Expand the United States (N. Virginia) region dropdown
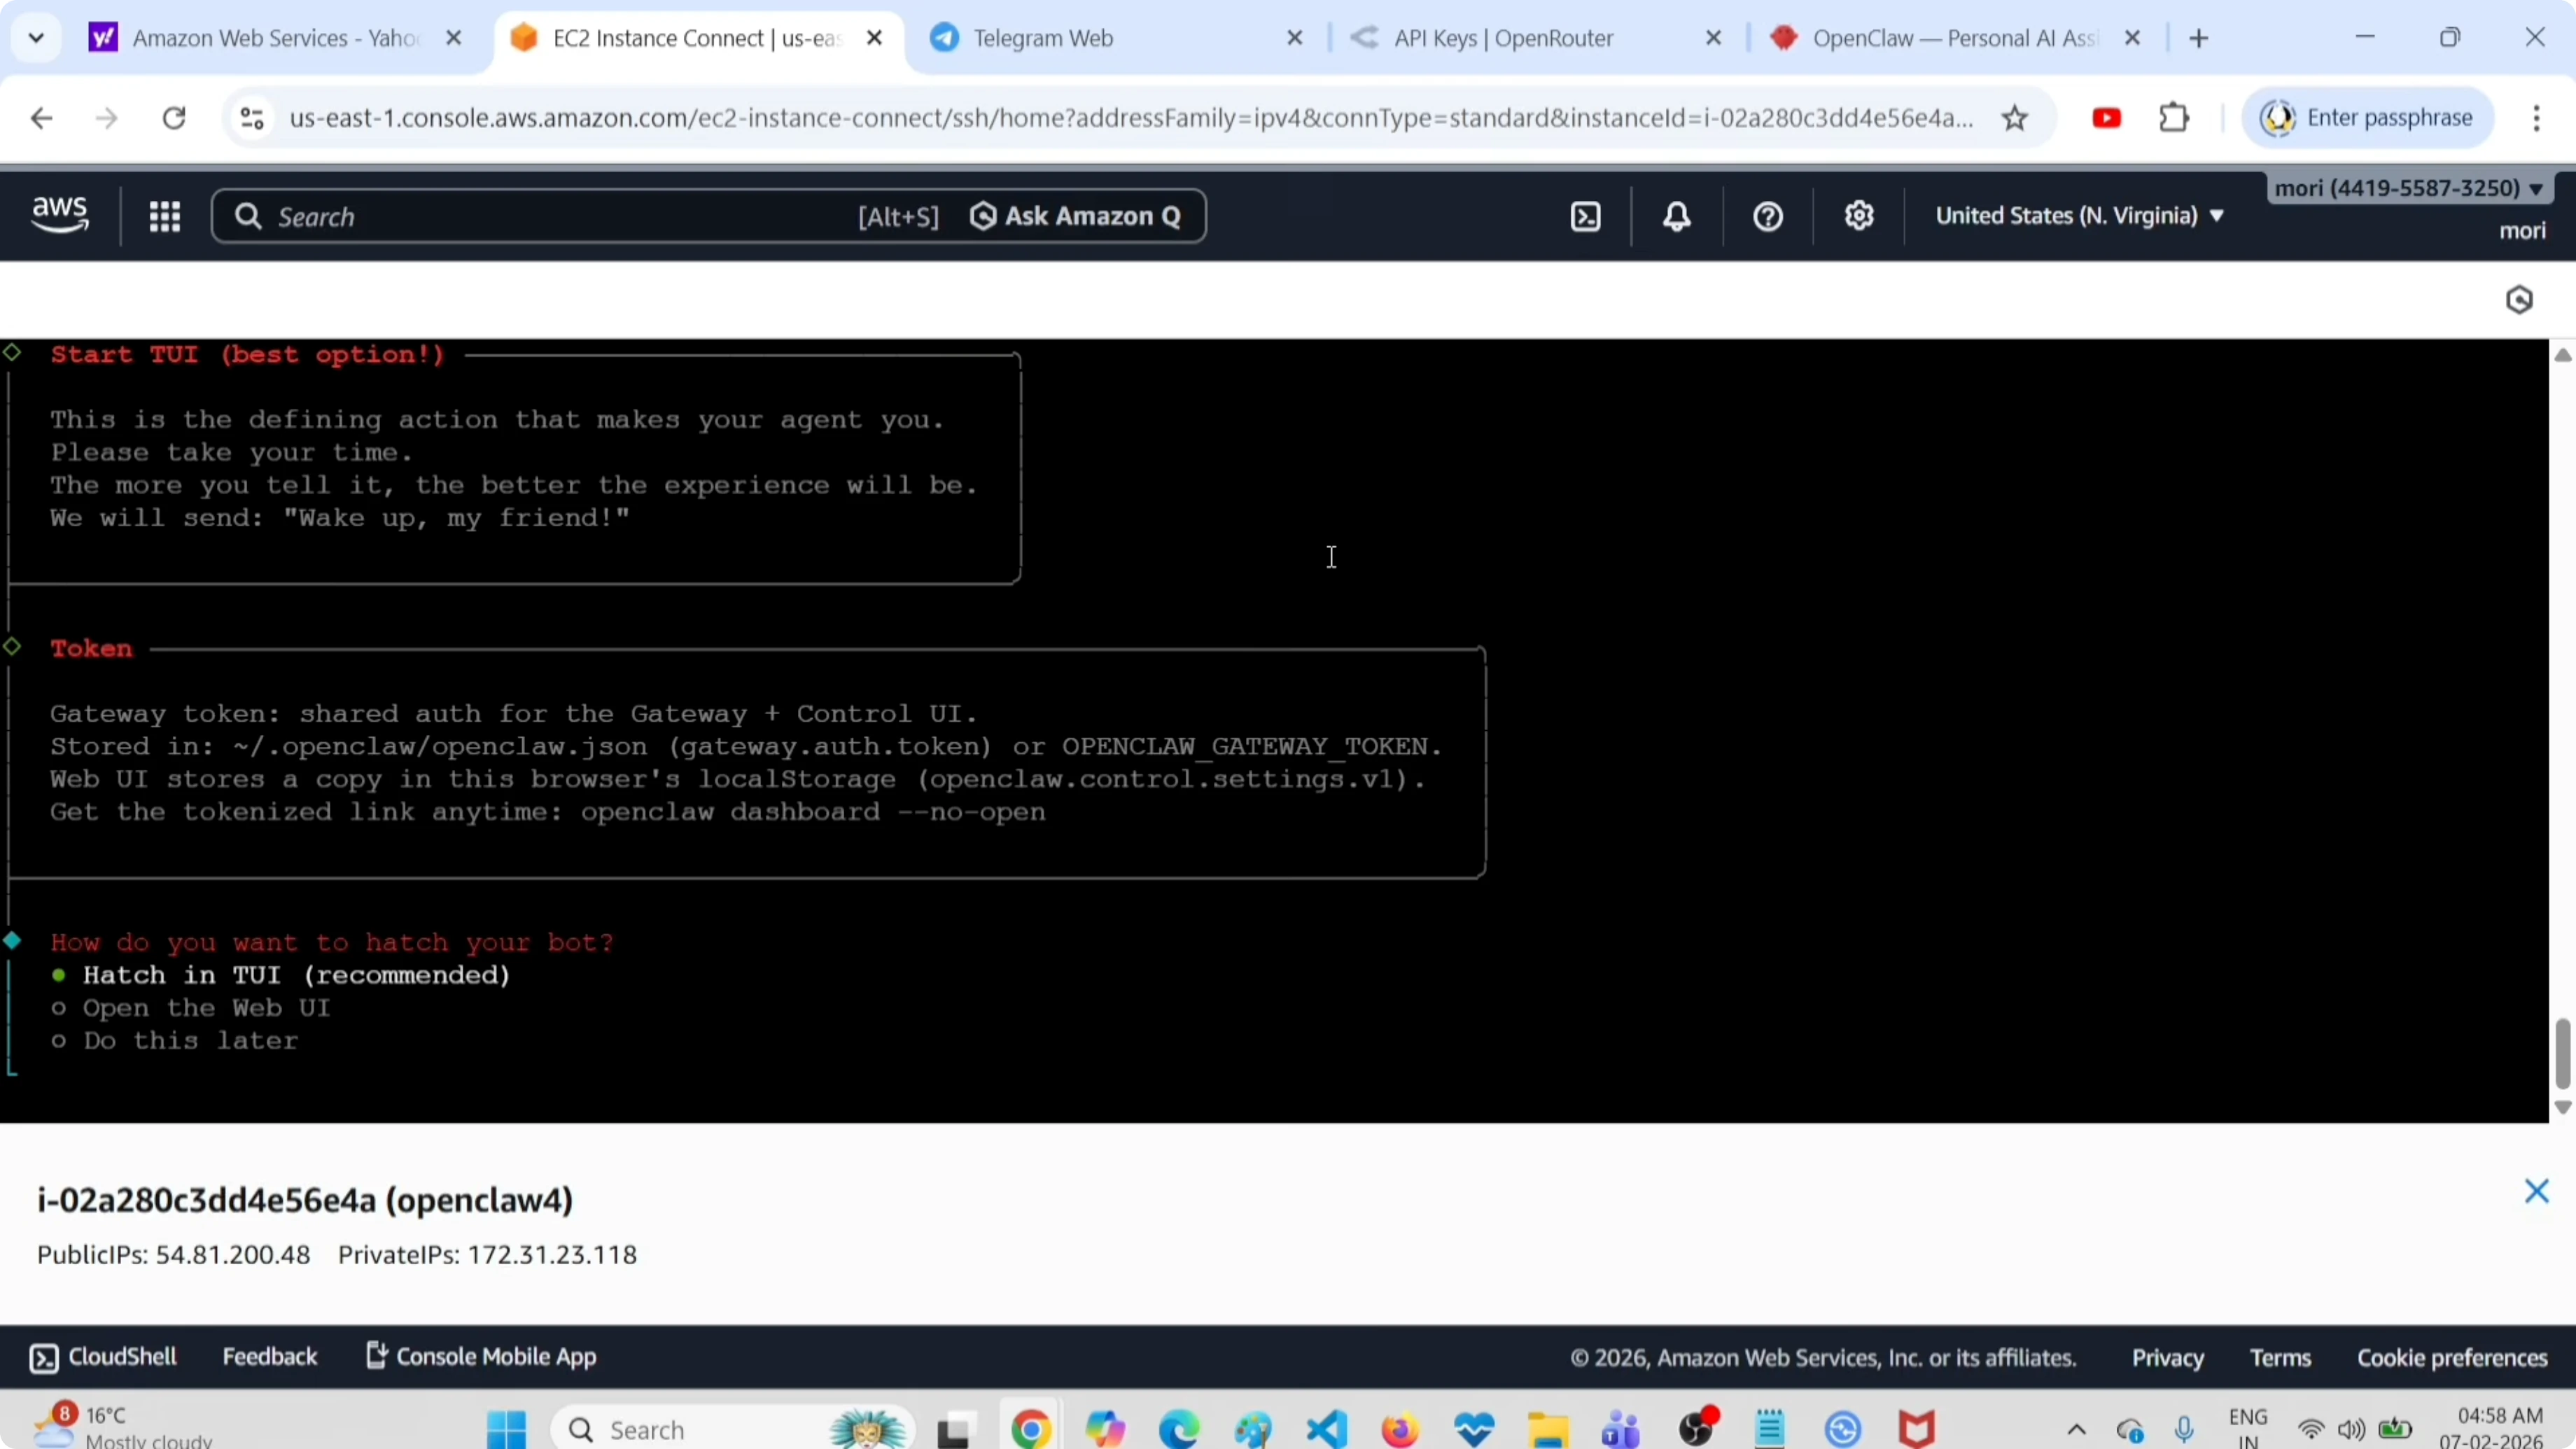The height and width of the screenshot is (1449, 2576). click(x=2080, y=216)
